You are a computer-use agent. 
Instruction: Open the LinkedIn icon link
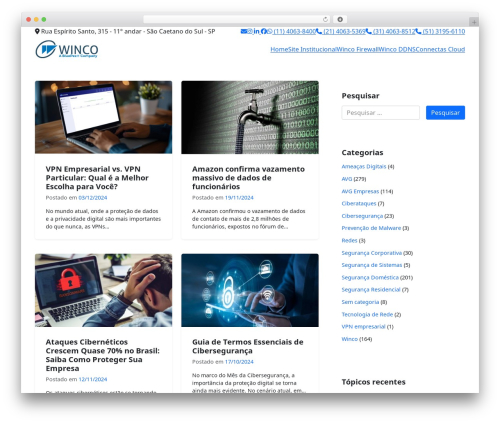(256, 31)
